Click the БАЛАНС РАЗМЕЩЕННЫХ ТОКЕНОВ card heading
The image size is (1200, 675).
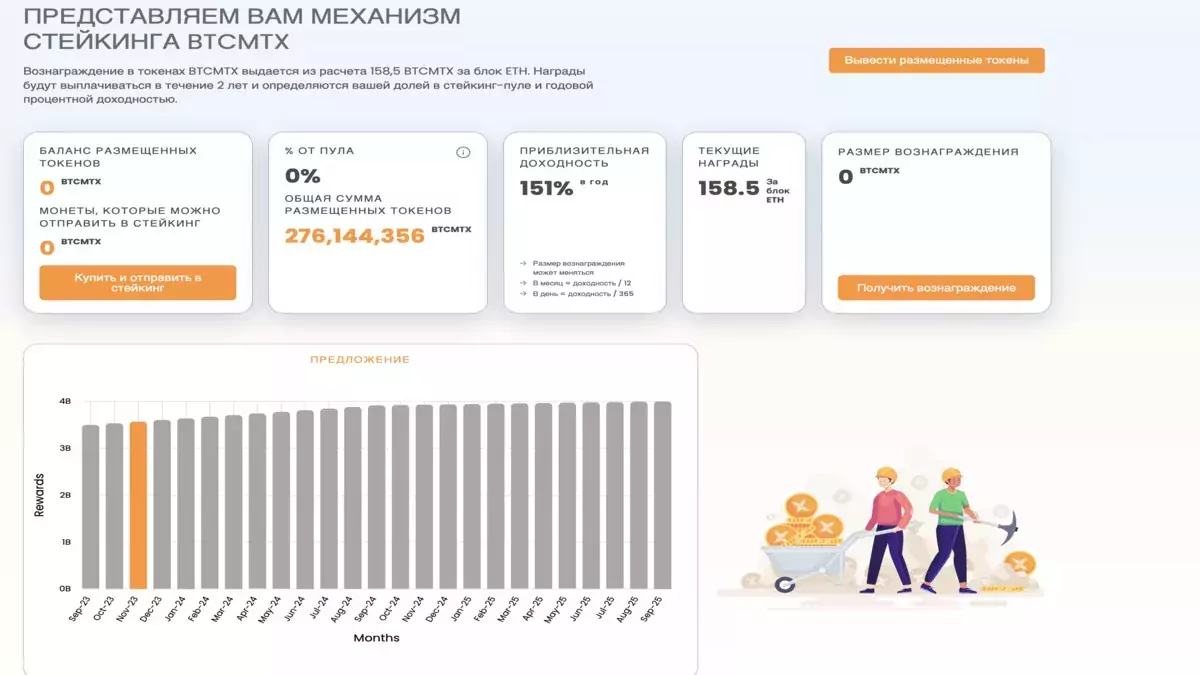[x=118, y=157]
